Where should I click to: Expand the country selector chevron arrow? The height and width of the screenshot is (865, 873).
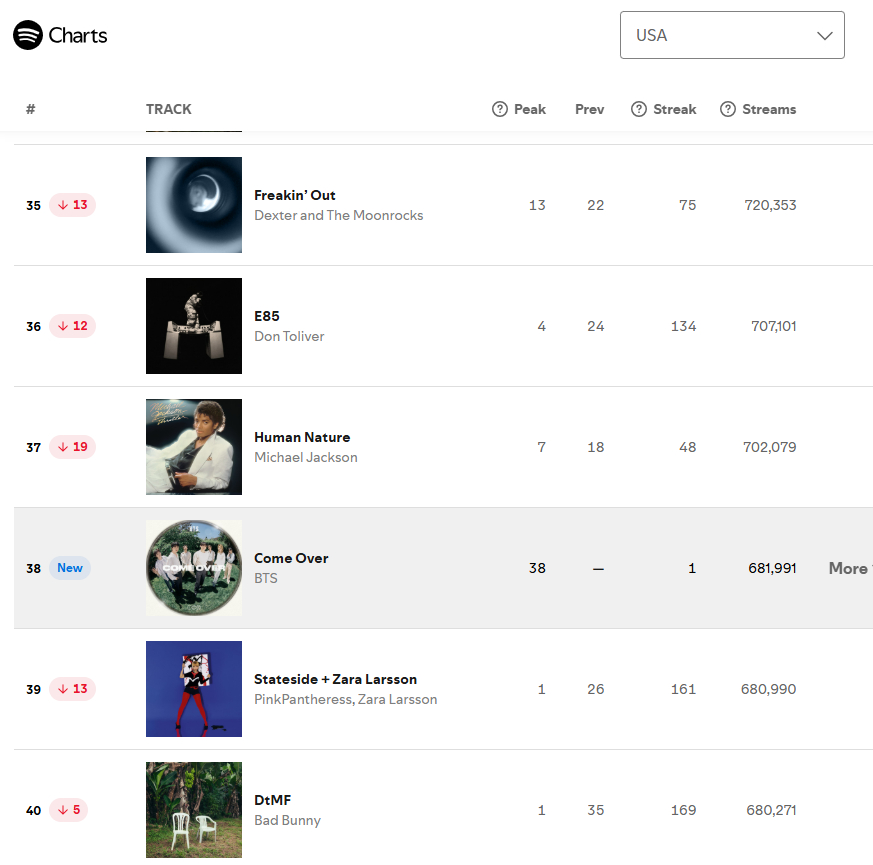coord(825,36)
